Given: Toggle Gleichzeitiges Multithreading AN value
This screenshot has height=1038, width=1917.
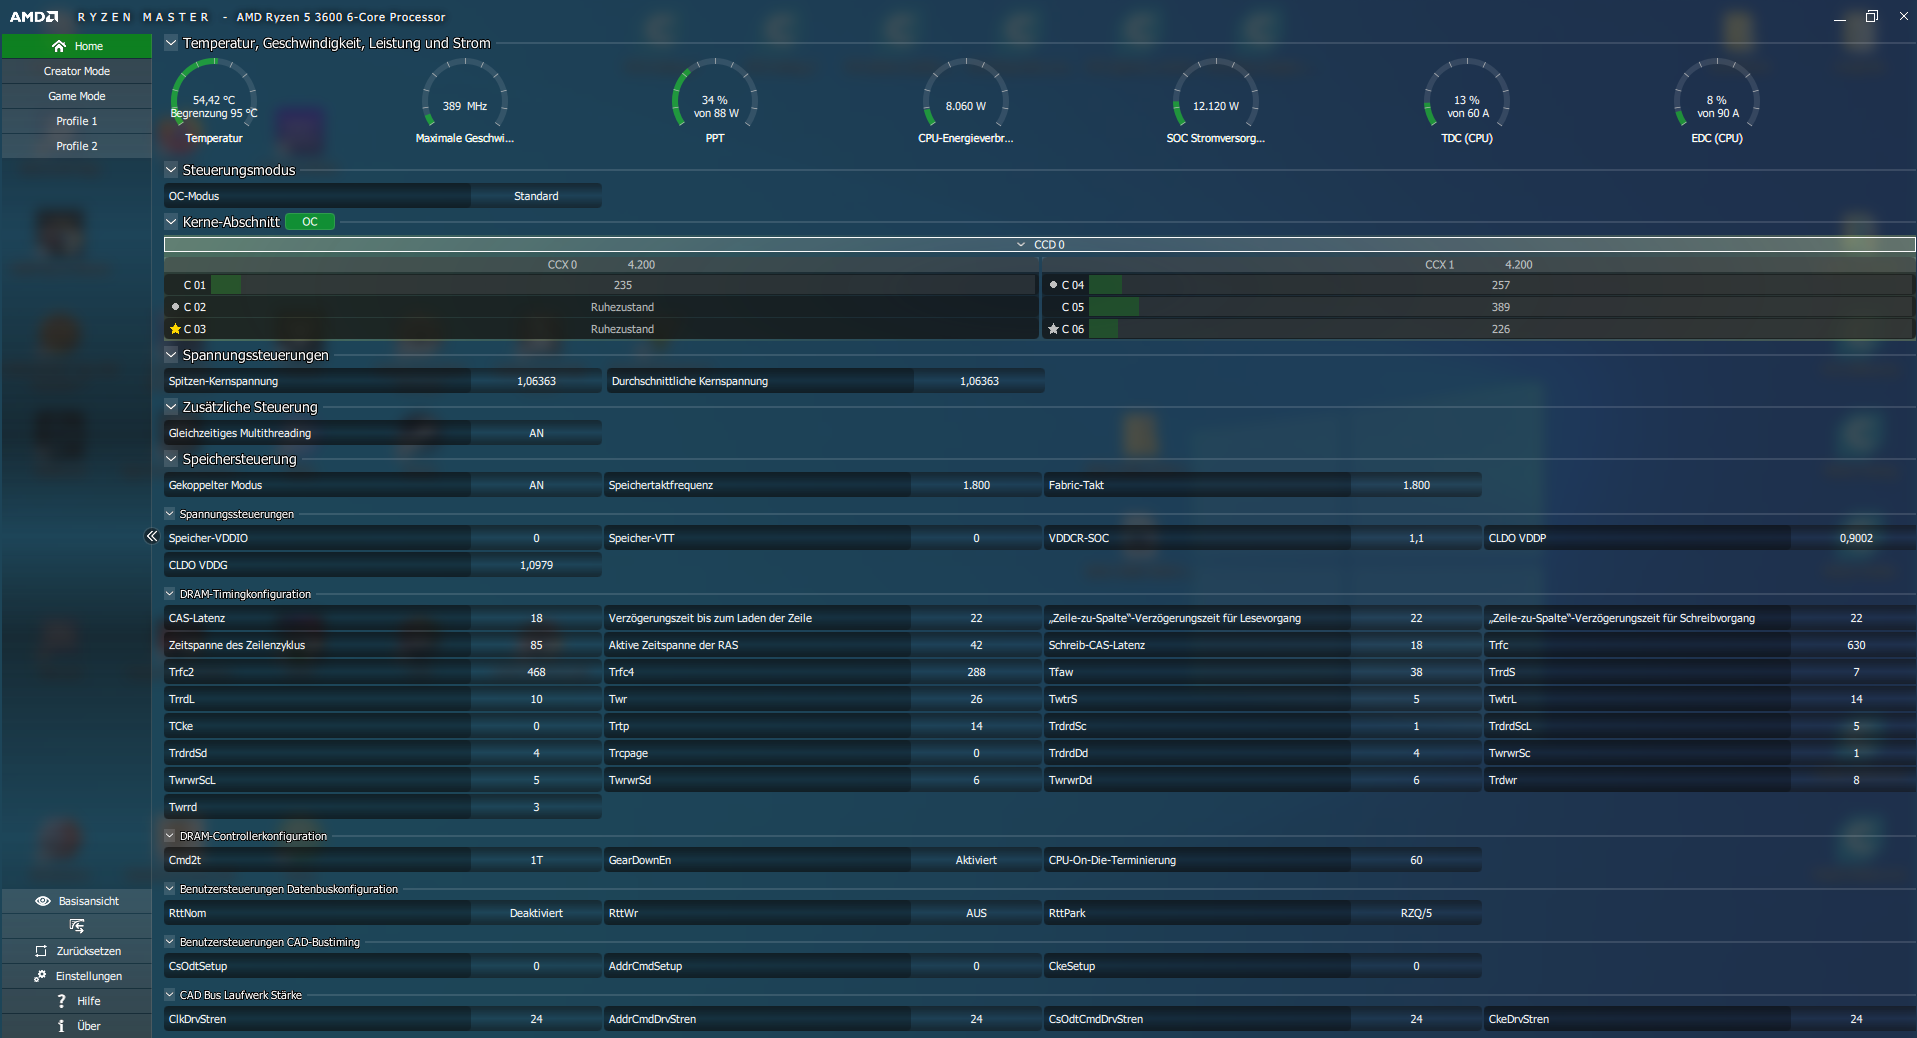Looking at the screenshot, I should [536, 433].
